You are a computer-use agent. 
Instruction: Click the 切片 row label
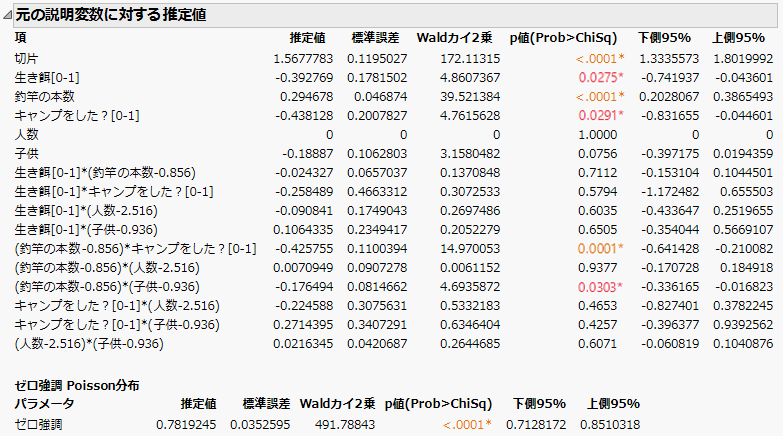26,58
